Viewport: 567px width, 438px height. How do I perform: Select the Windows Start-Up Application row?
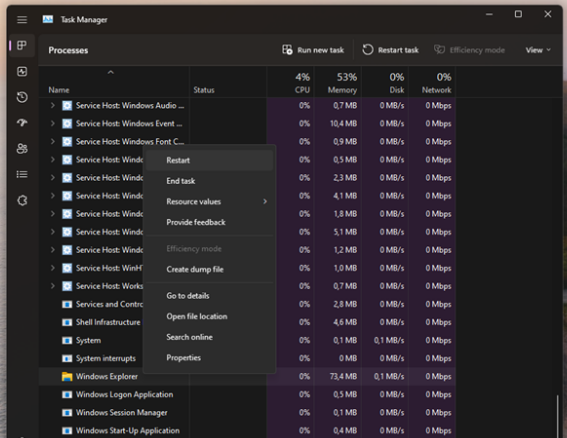(x=247, y=431)
